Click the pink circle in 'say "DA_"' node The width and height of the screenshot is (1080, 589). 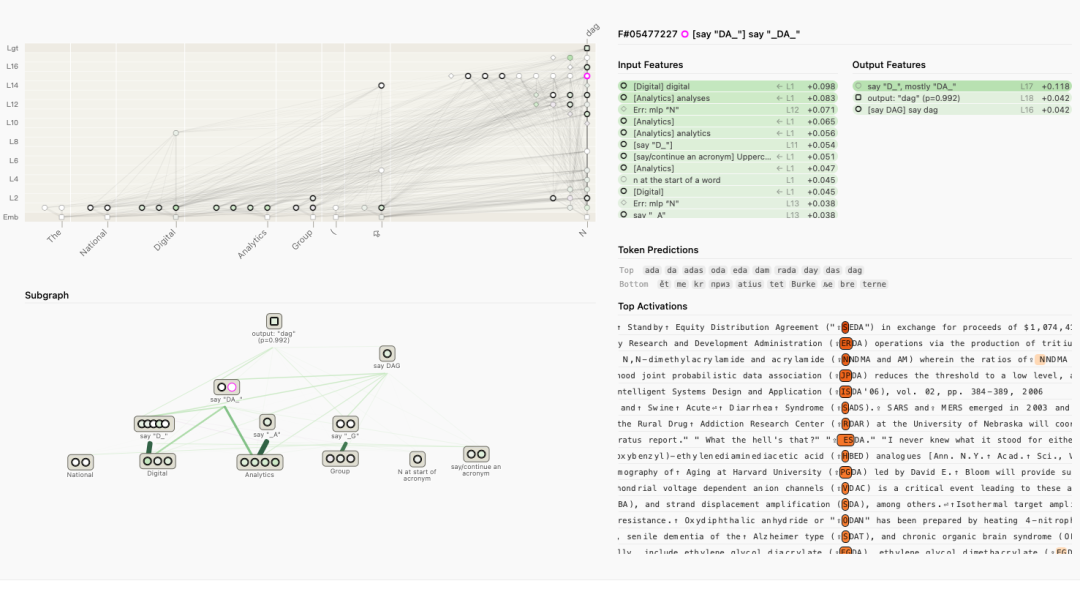coord(232,387)
